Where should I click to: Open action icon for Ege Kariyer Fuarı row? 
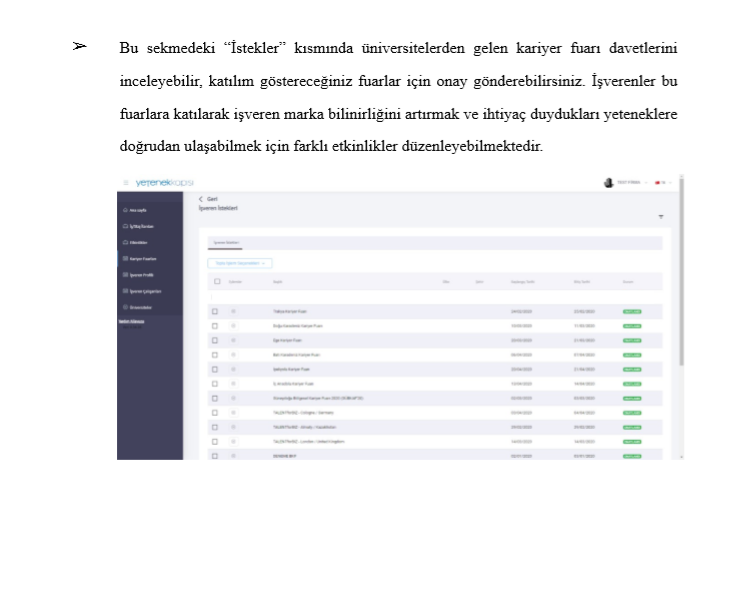coord(233,340)
